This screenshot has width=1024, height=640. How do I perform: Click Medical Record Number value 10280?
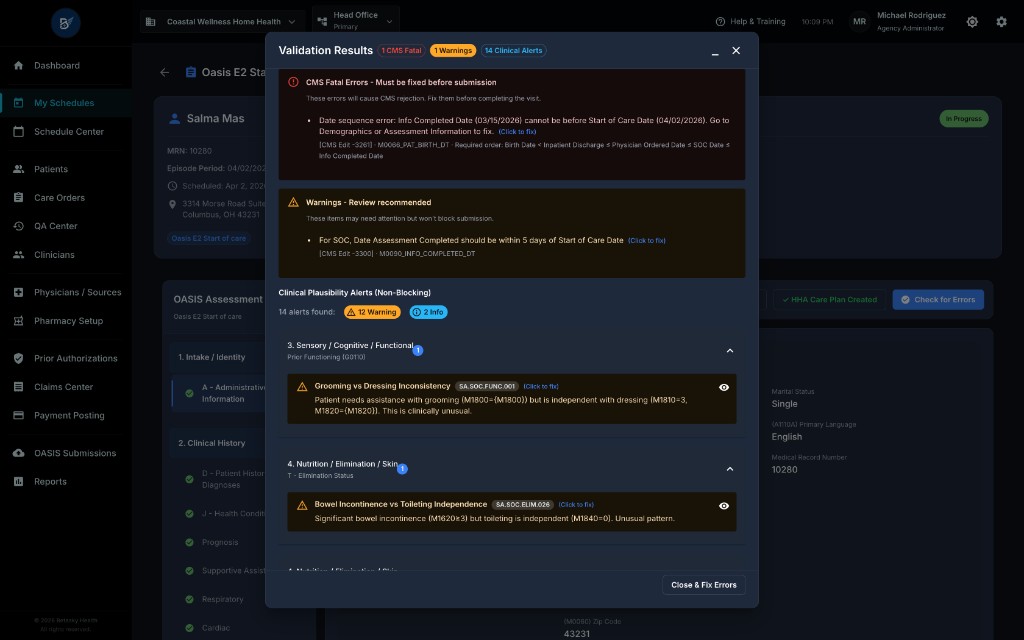pyautogui.click(x=784, y=470)
